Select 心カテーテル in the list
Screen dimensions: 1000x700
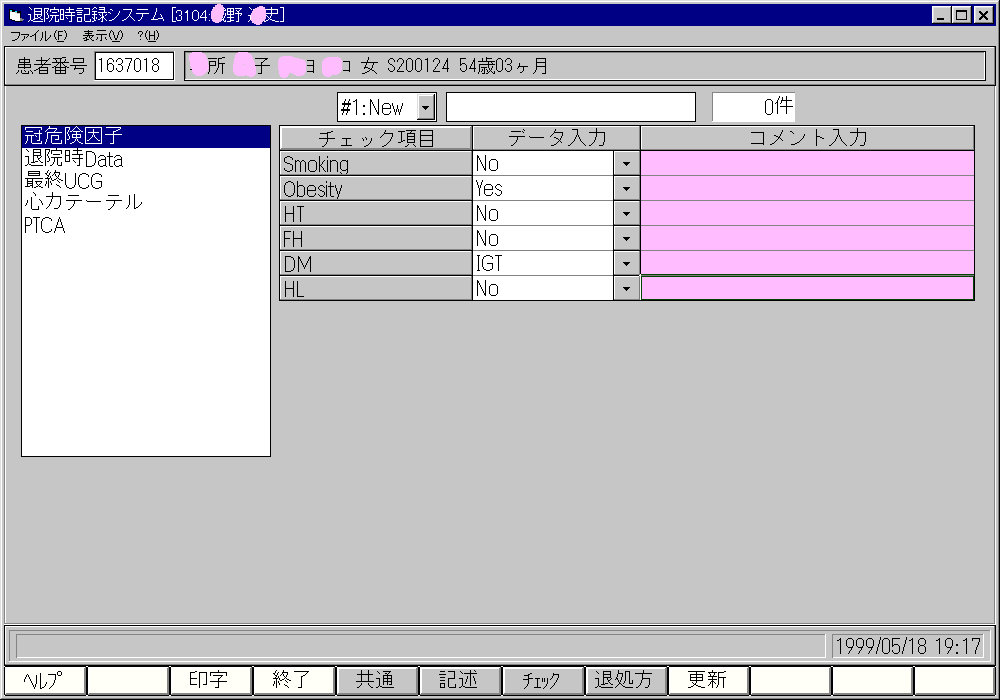pyautogui.click(x=83, y=203)
